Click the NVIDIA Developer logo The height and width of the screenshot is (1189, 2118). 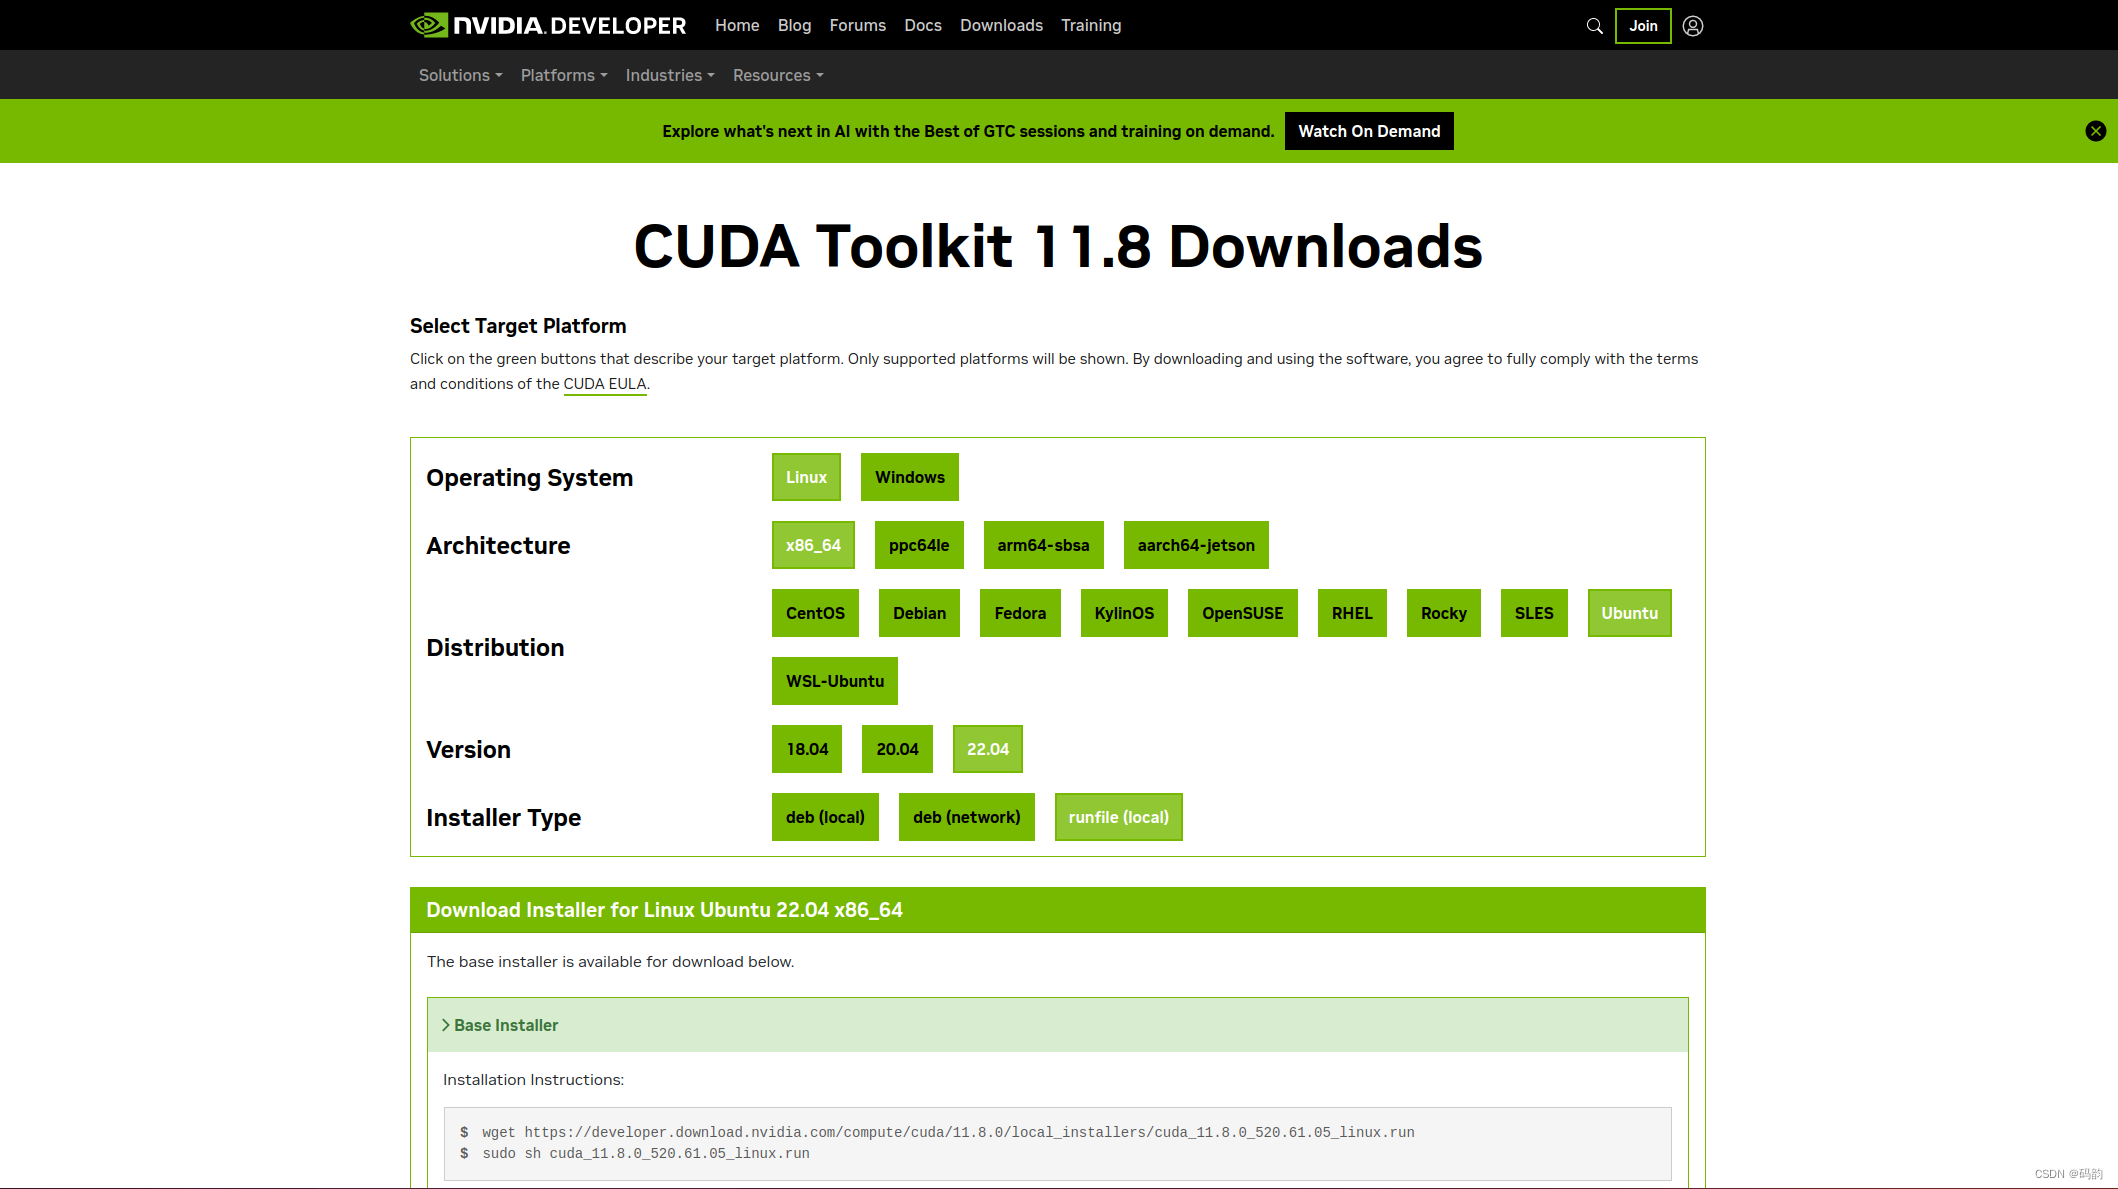[x=548, y=25]
